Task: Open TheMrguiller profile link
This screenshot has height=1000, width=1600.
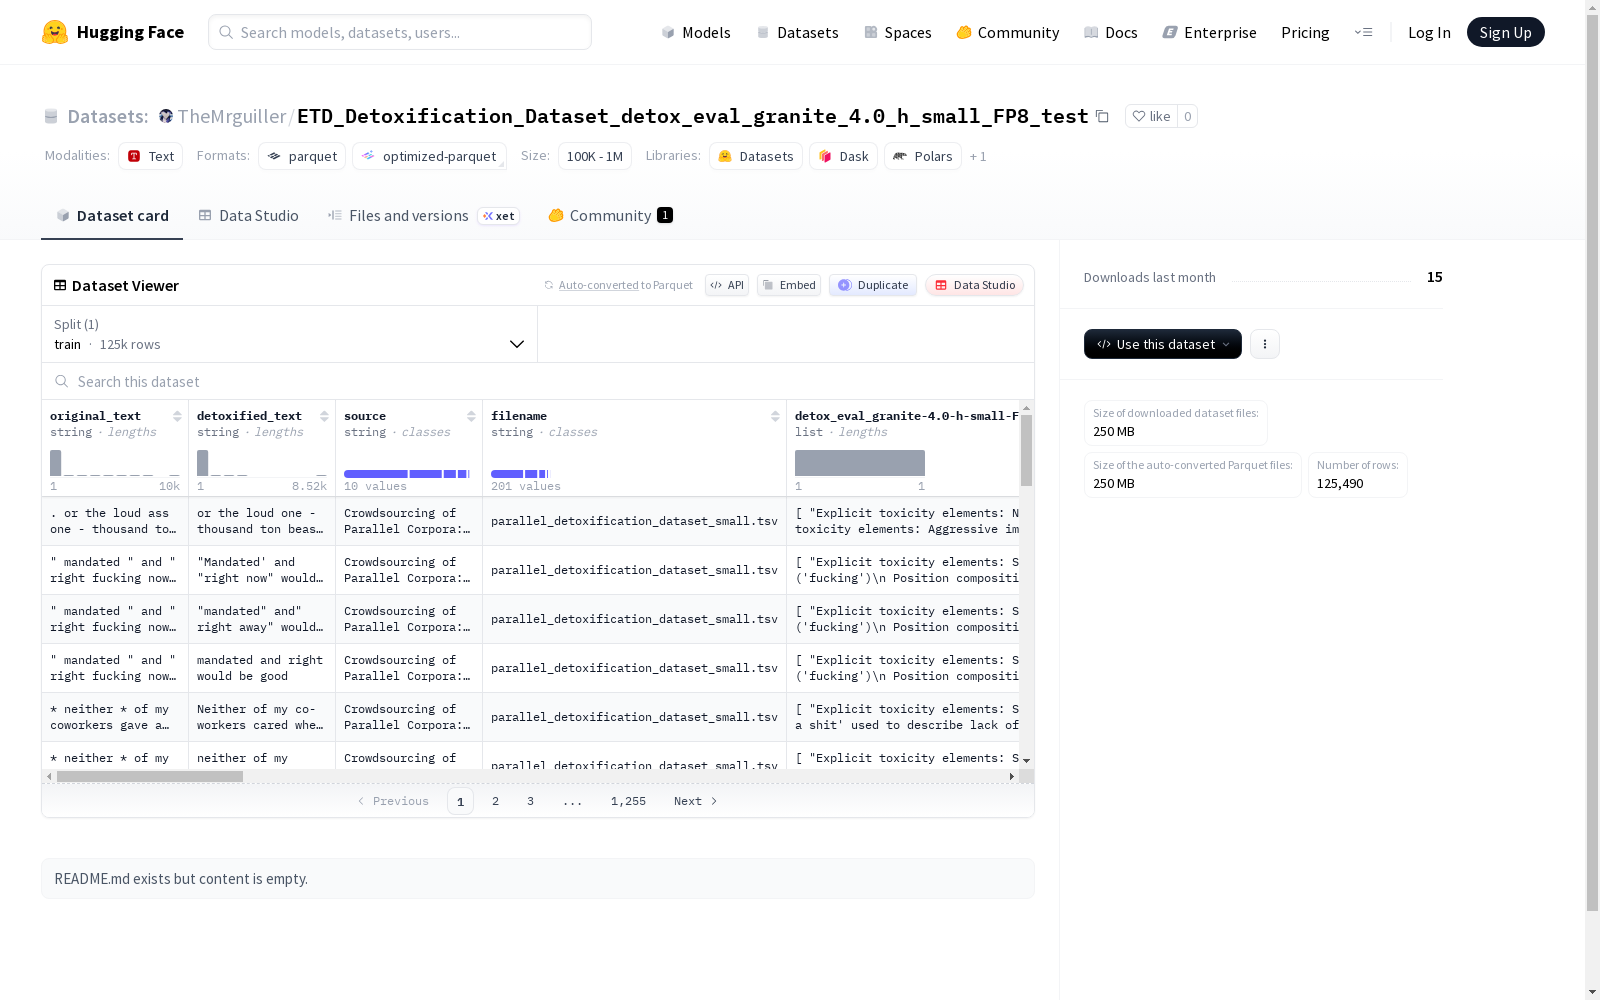Action: point(232,116)
